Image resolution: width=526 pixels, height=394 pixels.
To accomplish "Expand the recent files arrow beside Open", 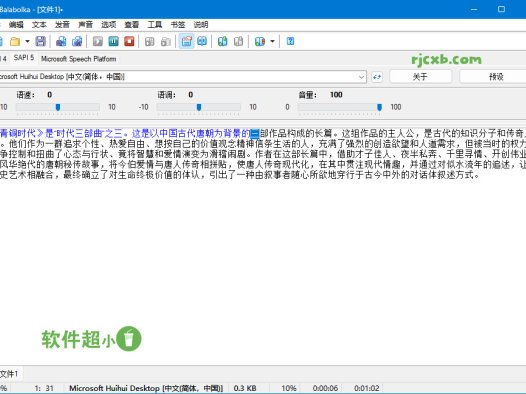I will (x=28, y=42).
